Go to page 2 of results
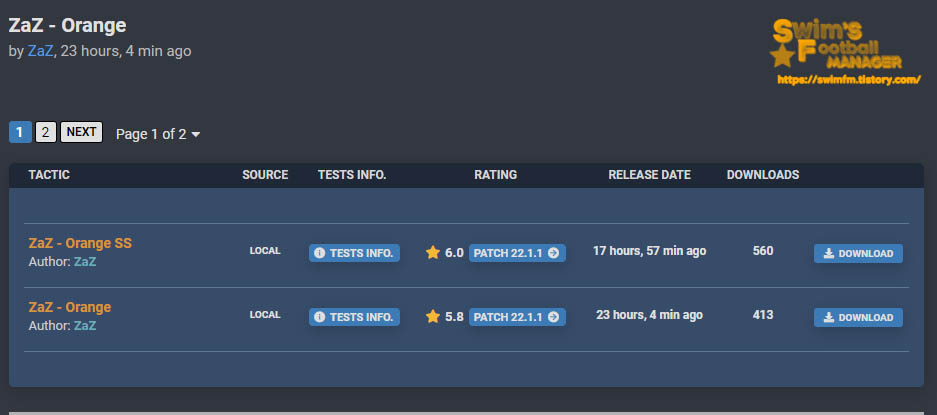Image resolution: width=937 pixels, height=415 pixels. (45, 132)
